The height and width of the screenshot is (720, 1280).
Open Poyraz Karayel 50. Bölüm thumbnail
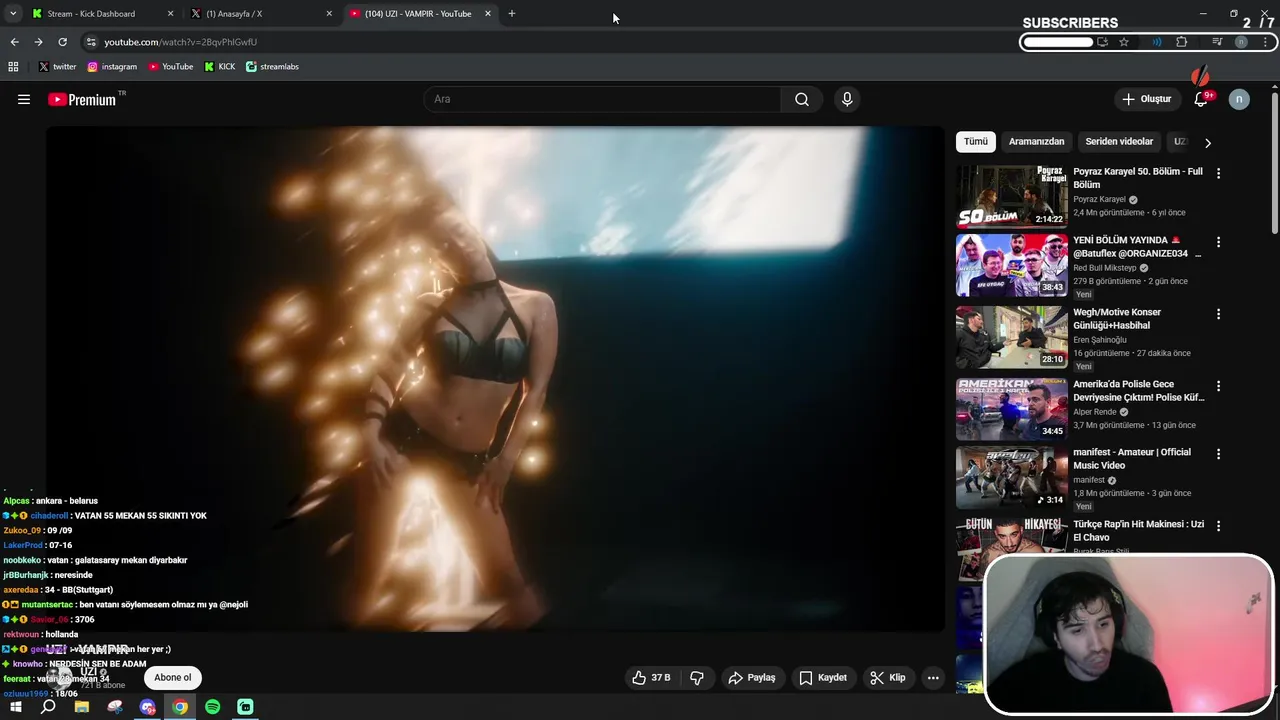click(1011, 196)
